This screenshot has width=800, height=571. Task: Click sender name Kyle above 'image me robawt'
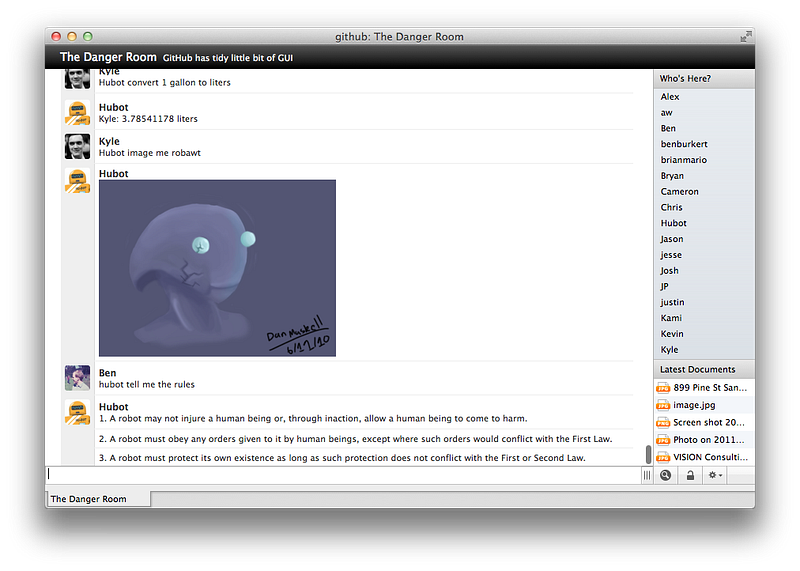109,141
